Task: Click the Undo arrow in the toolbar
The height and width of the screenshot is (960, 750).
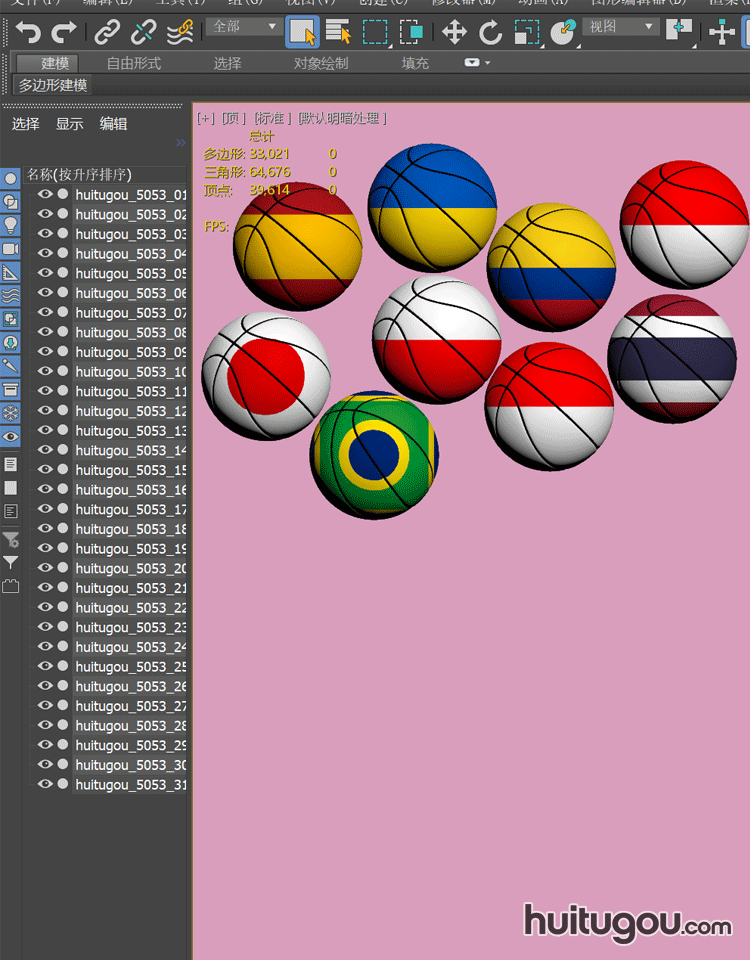Action: coord(28,33)
